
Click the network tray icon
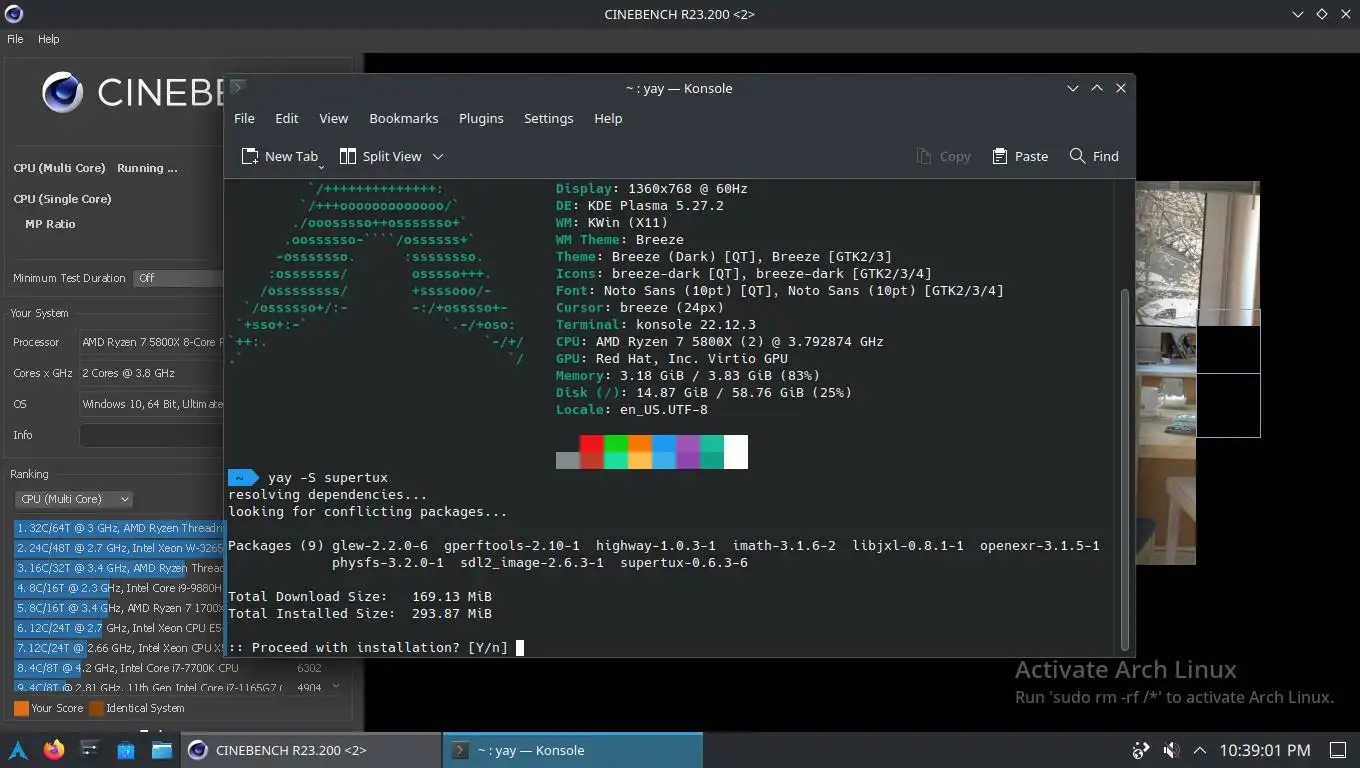(1141, 750)
